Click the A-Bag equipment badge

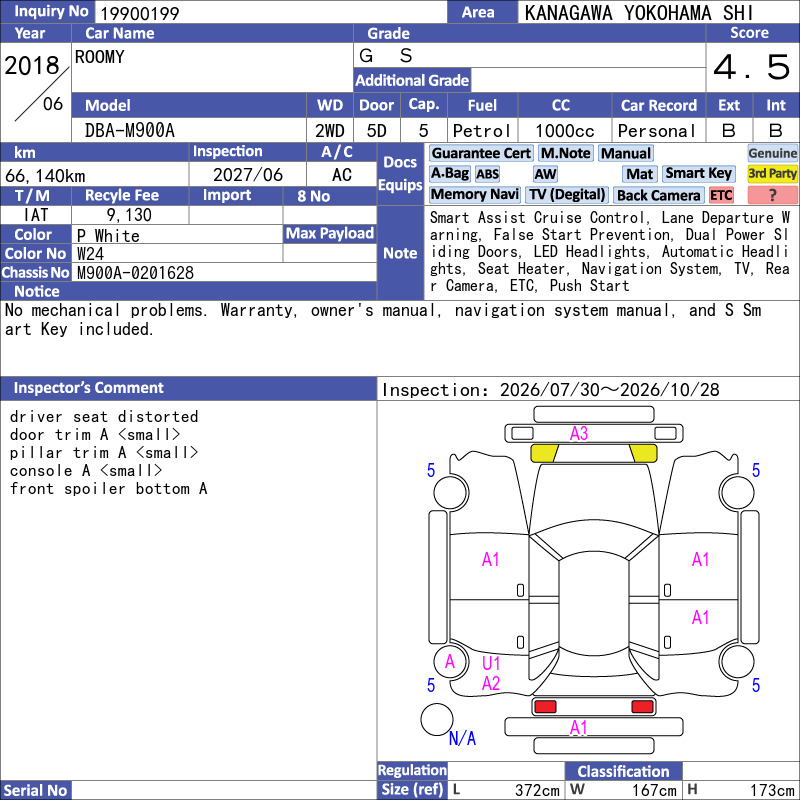(449, 174)
